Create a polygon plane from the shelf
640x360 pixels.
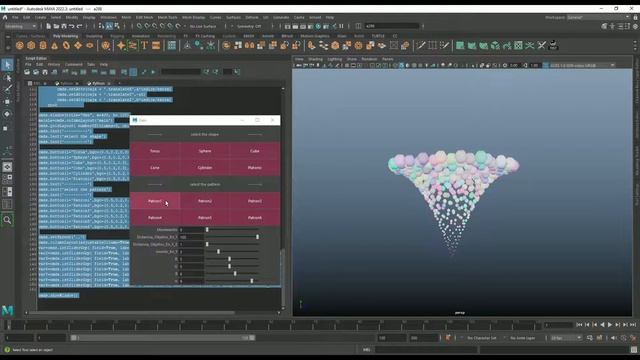tap(78, 46)
